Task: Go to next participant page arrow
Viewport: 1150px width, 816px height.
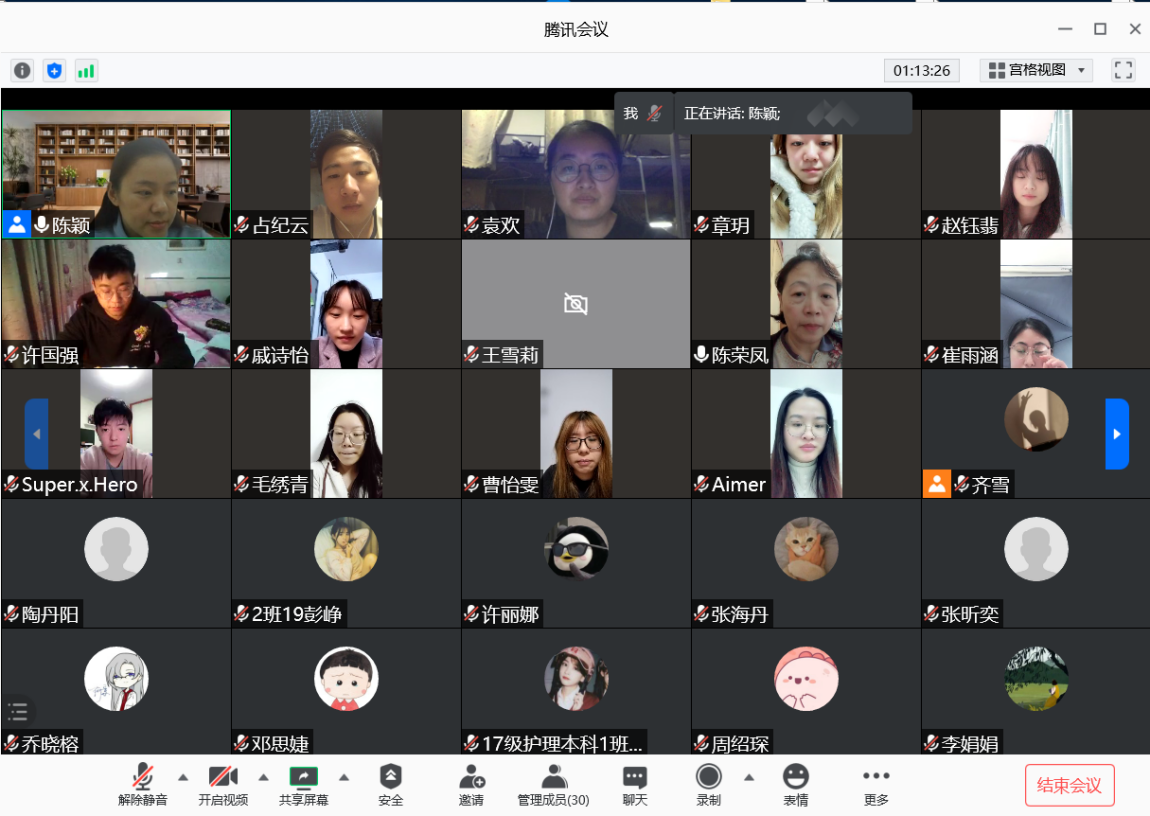Action: click(x=1117, y=434)
